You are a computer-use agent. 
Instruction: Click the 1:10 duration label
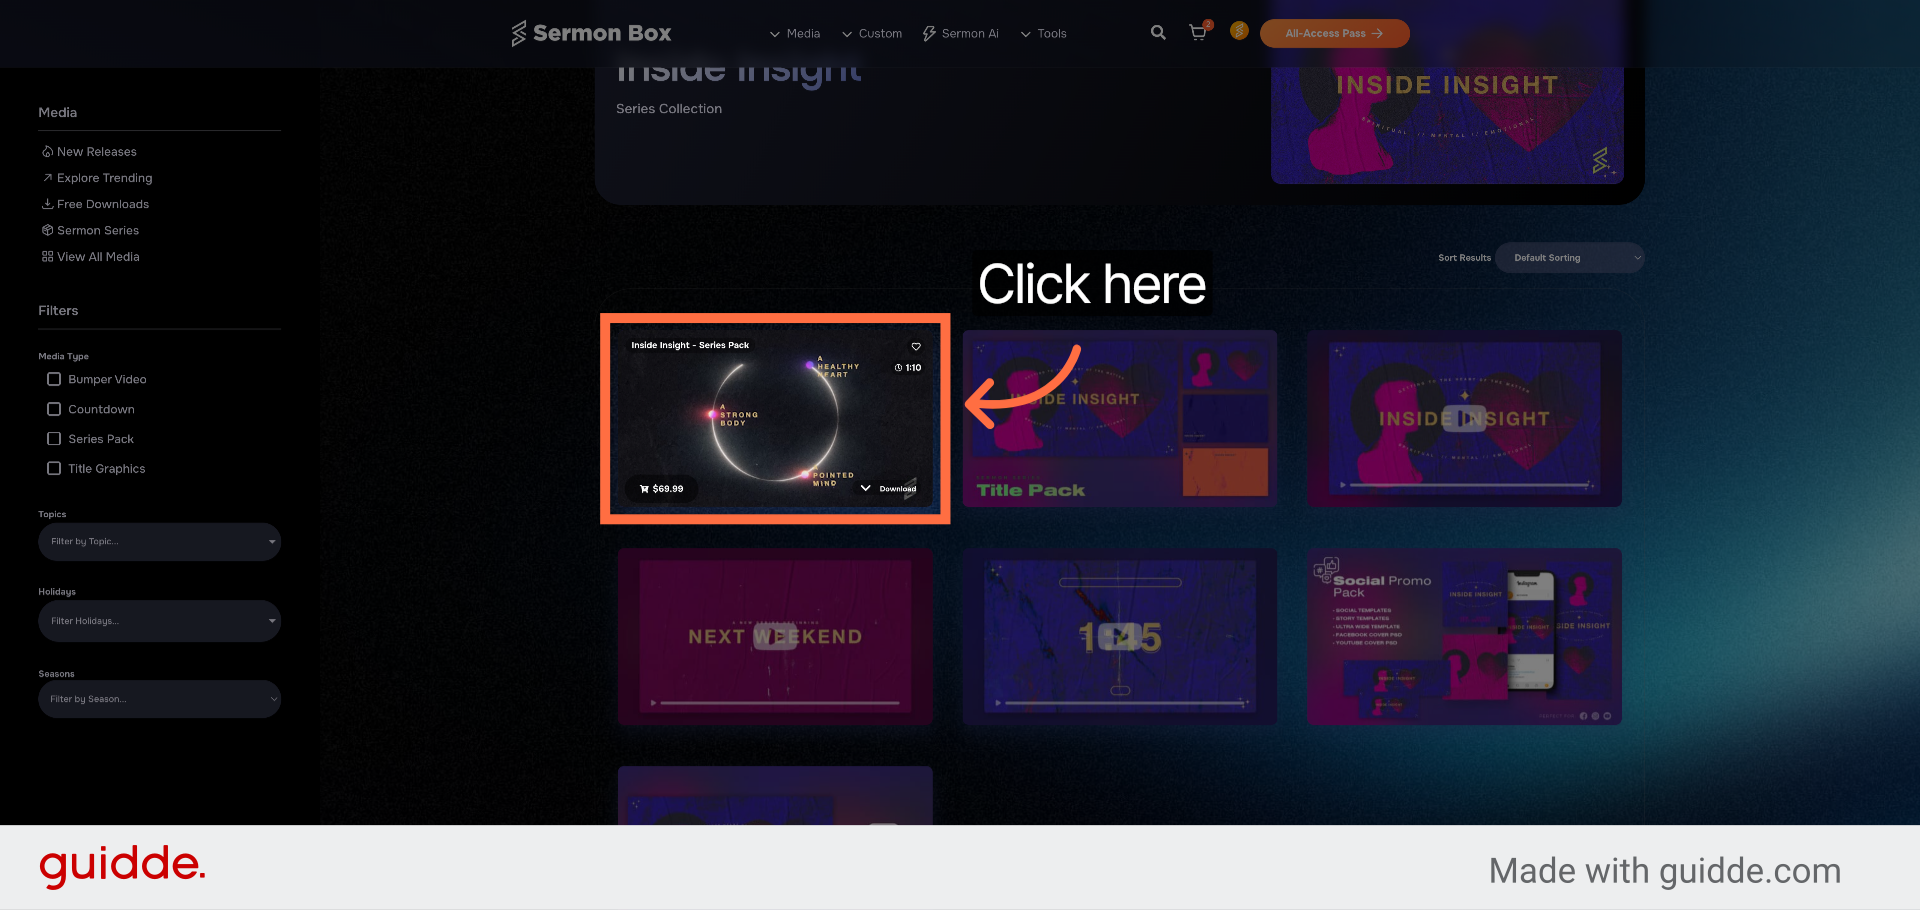(x=908, y=368)
